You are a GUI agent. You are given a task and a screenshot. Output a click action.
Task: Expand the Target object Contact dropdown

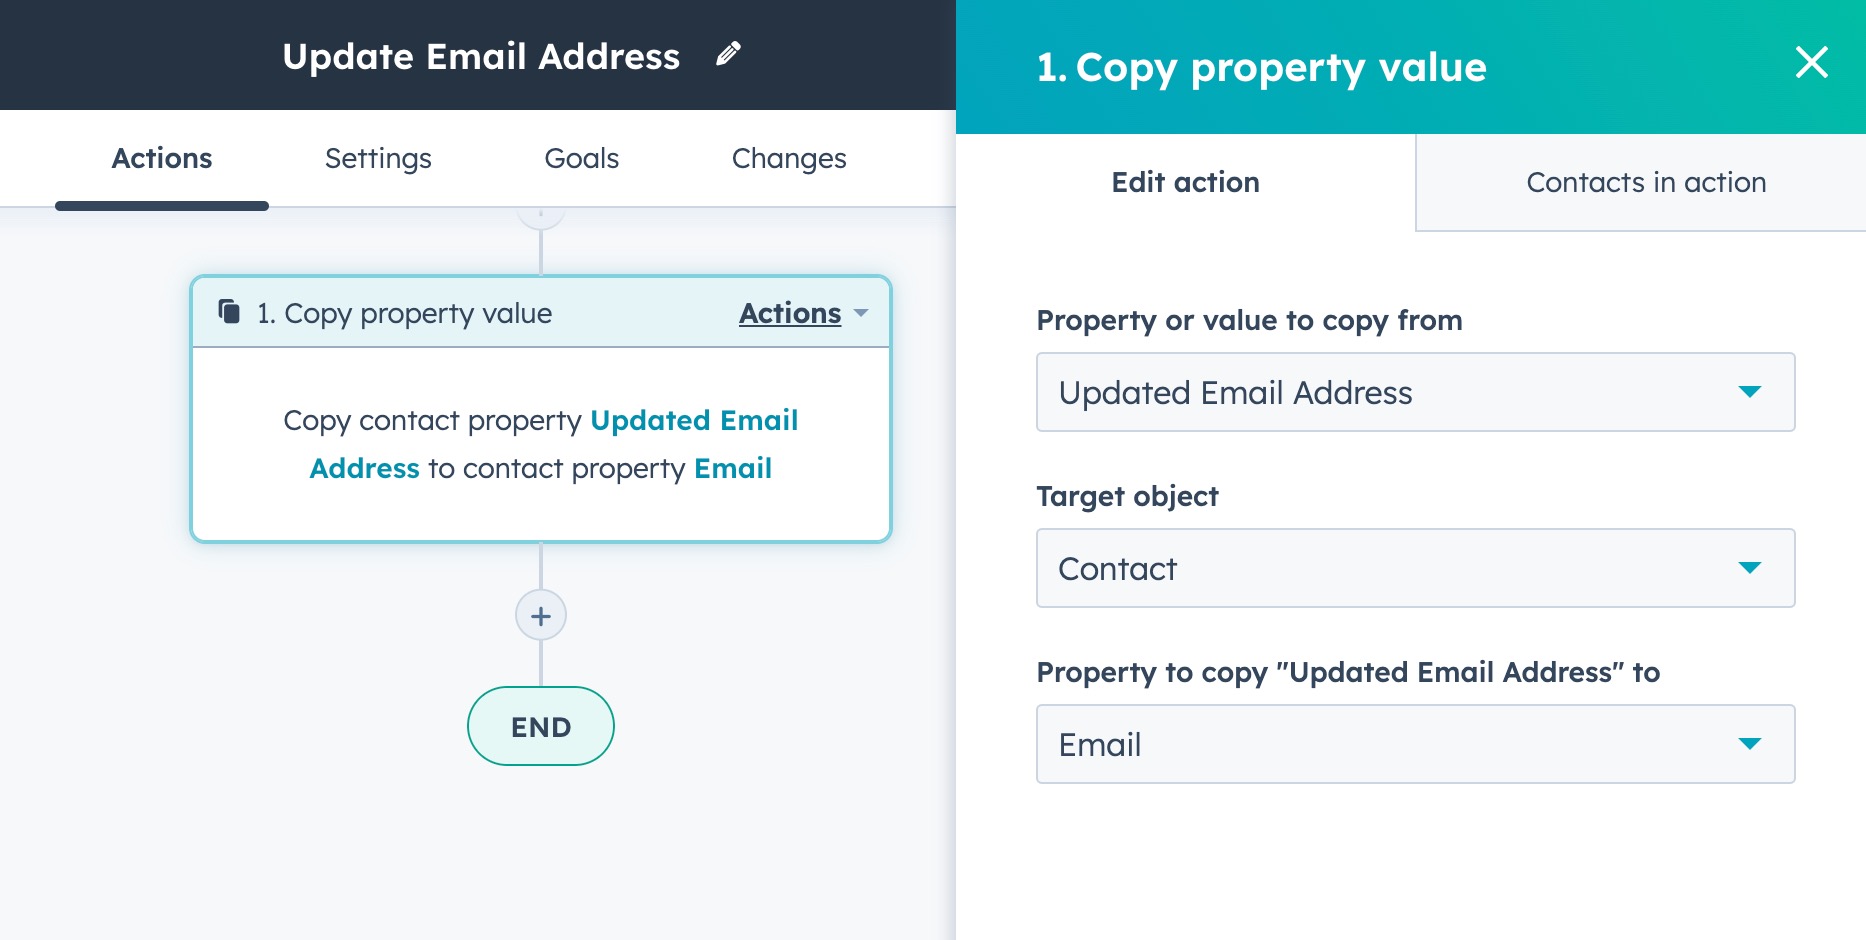[x=1415, y=568]
